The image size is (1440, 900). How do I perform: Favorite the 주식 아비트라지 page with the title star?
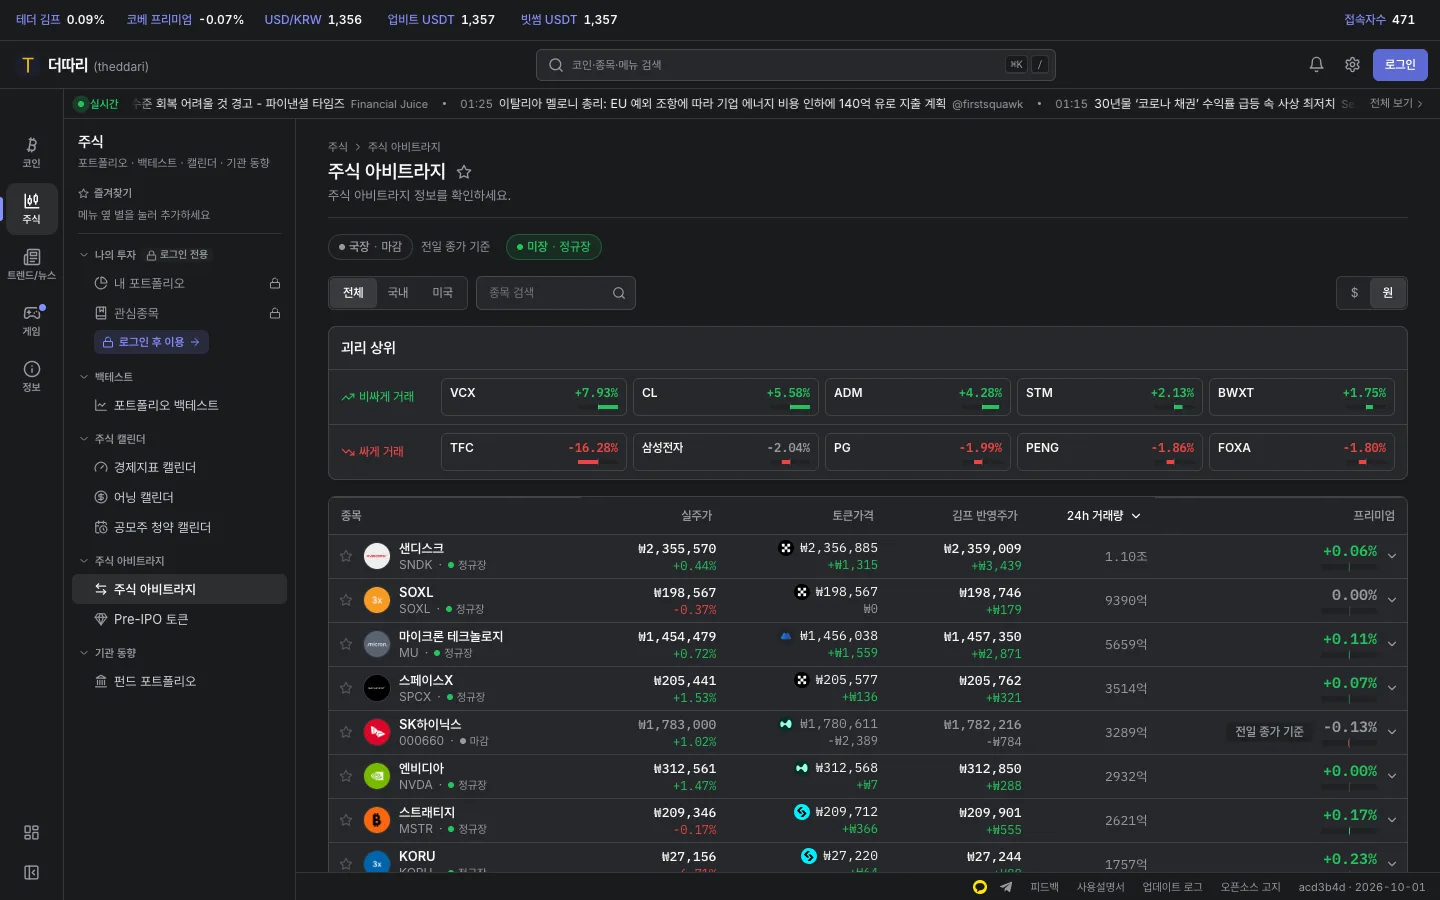(464, 172)
